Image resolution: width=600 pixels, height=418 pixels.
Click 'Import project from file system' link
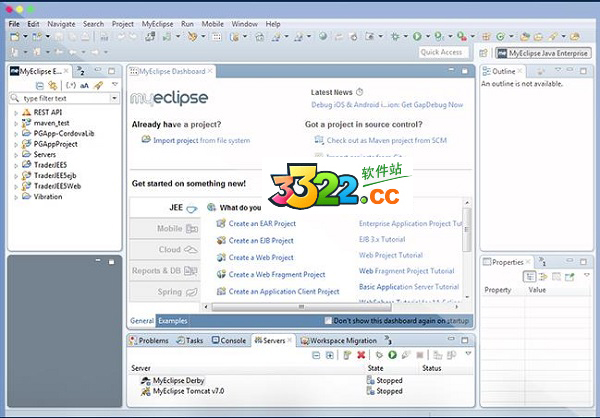[201, 140]
